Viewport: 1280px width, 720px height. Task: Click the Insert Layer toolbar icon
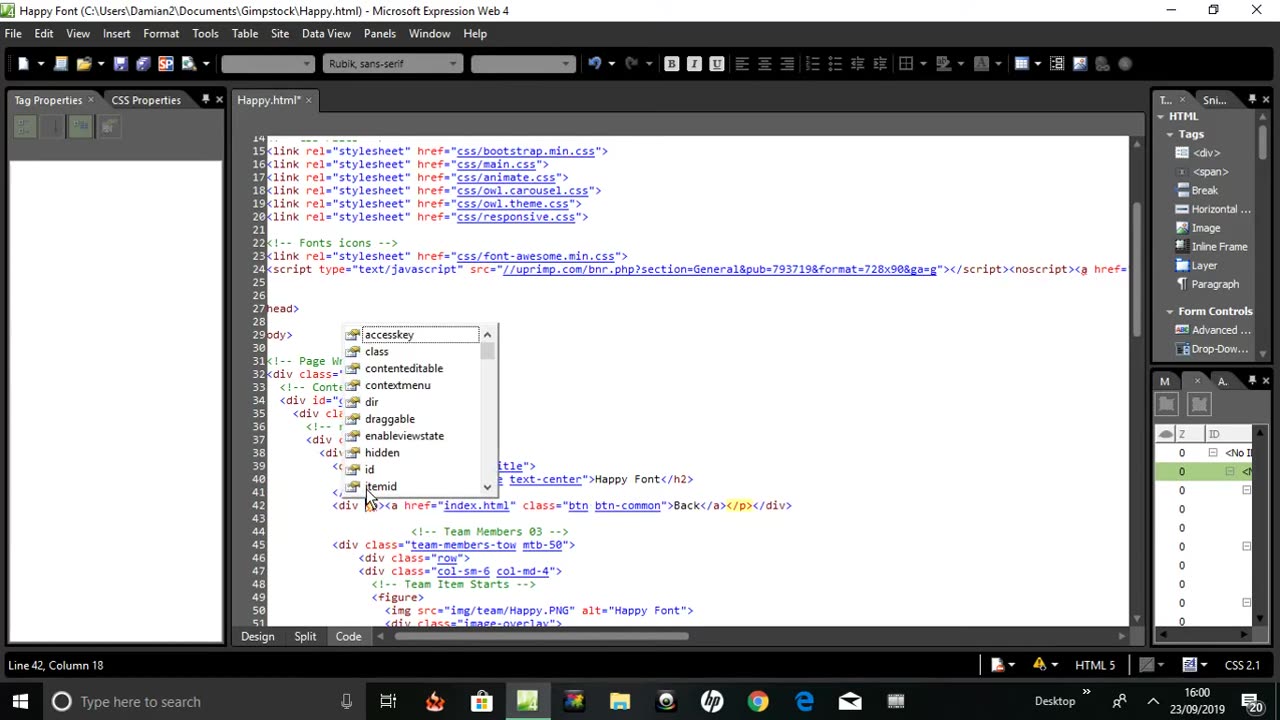(x=1057, y=64)
